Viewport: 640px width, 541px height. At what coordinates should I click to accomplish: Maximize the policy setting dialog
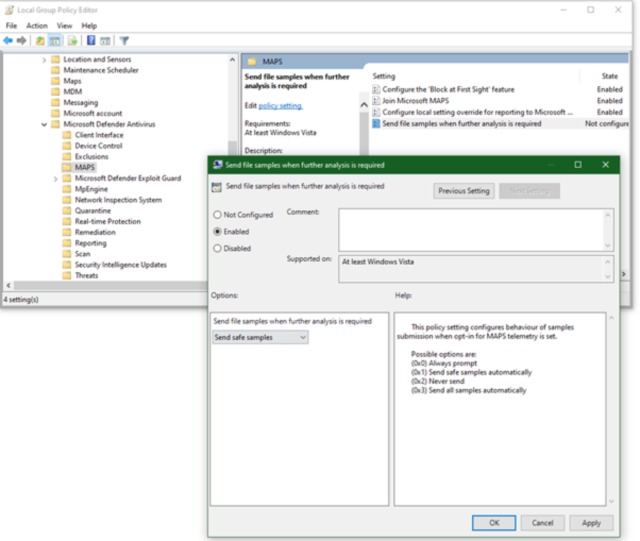(x=578, y=165)
